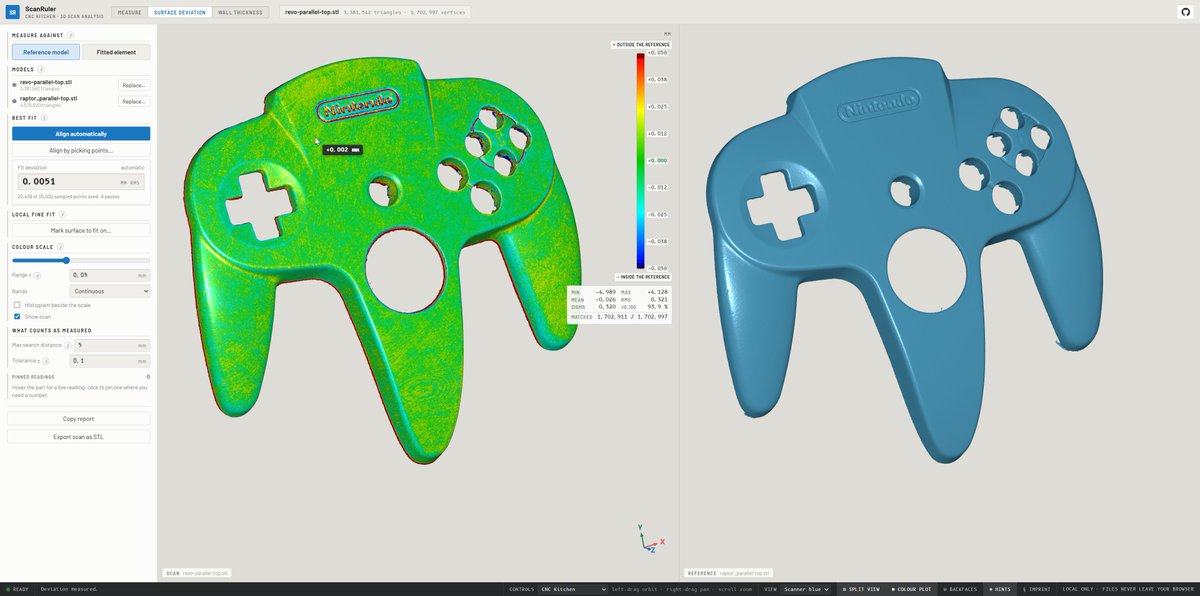
Task: Click the Matched 1,702,911 statistic
Action: click(x=618, y=317)
